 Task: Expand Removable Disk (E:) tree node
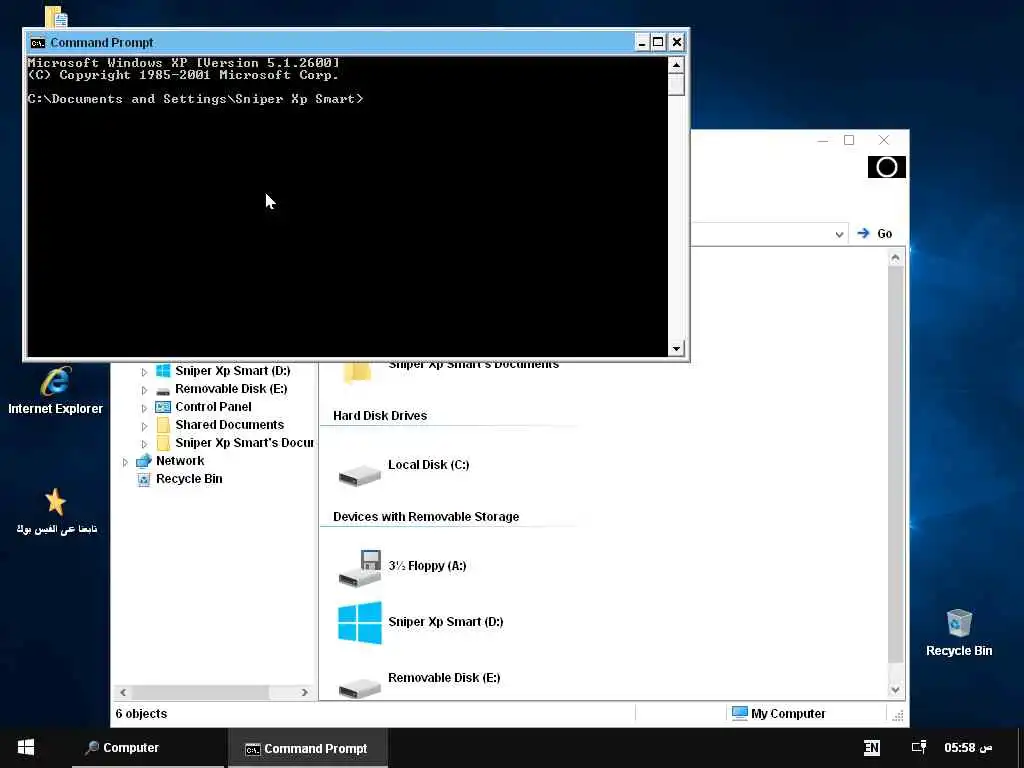pyautogui.click(x=144, y=390)
